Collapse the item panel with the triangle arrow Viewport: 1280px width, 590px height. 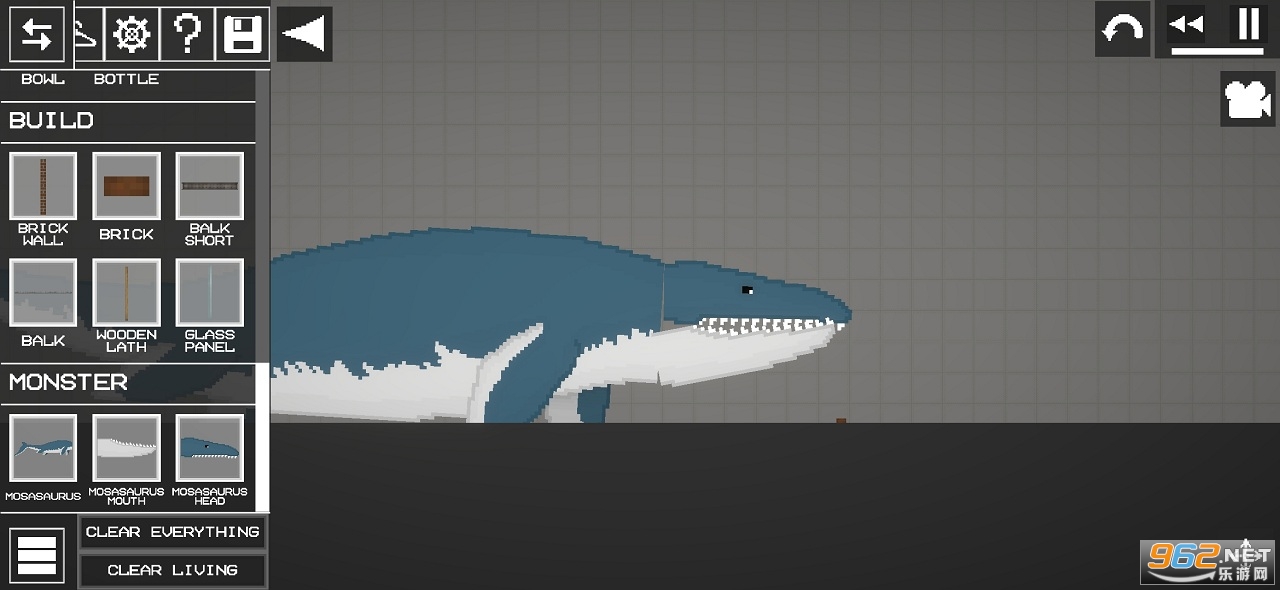[x=304, y=34]
